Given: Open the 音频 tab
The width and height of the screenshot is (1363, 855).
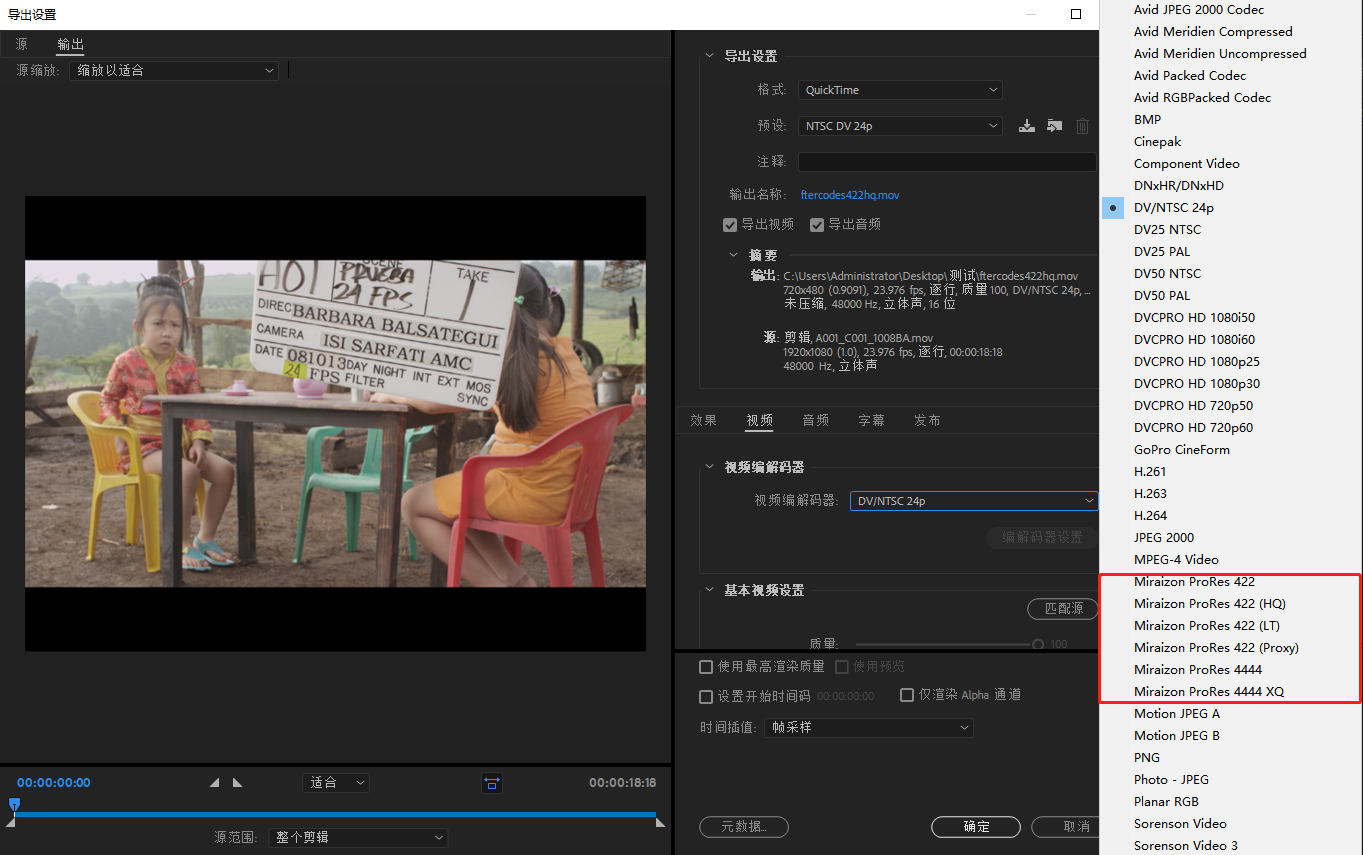Looking at the screenshot, I should [816, 421].
